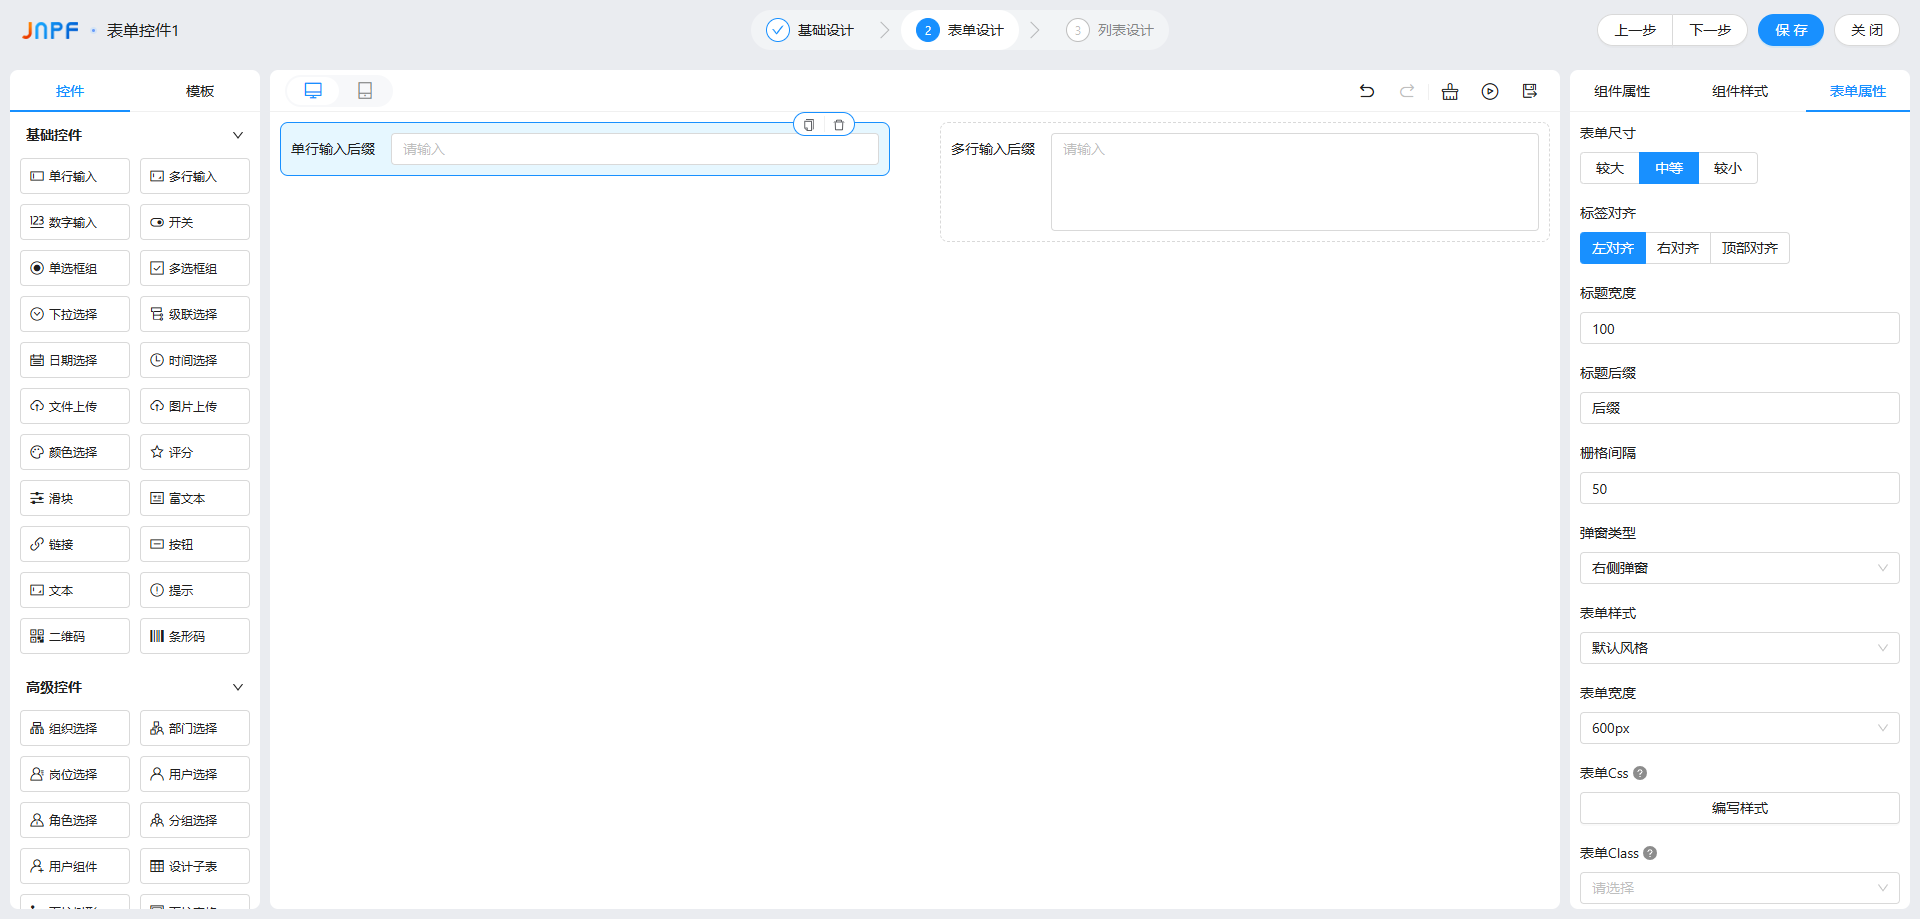Preview the form using the play icon
The width and height of the screenshot is (1920, 919).
(x=1490, y=91)
